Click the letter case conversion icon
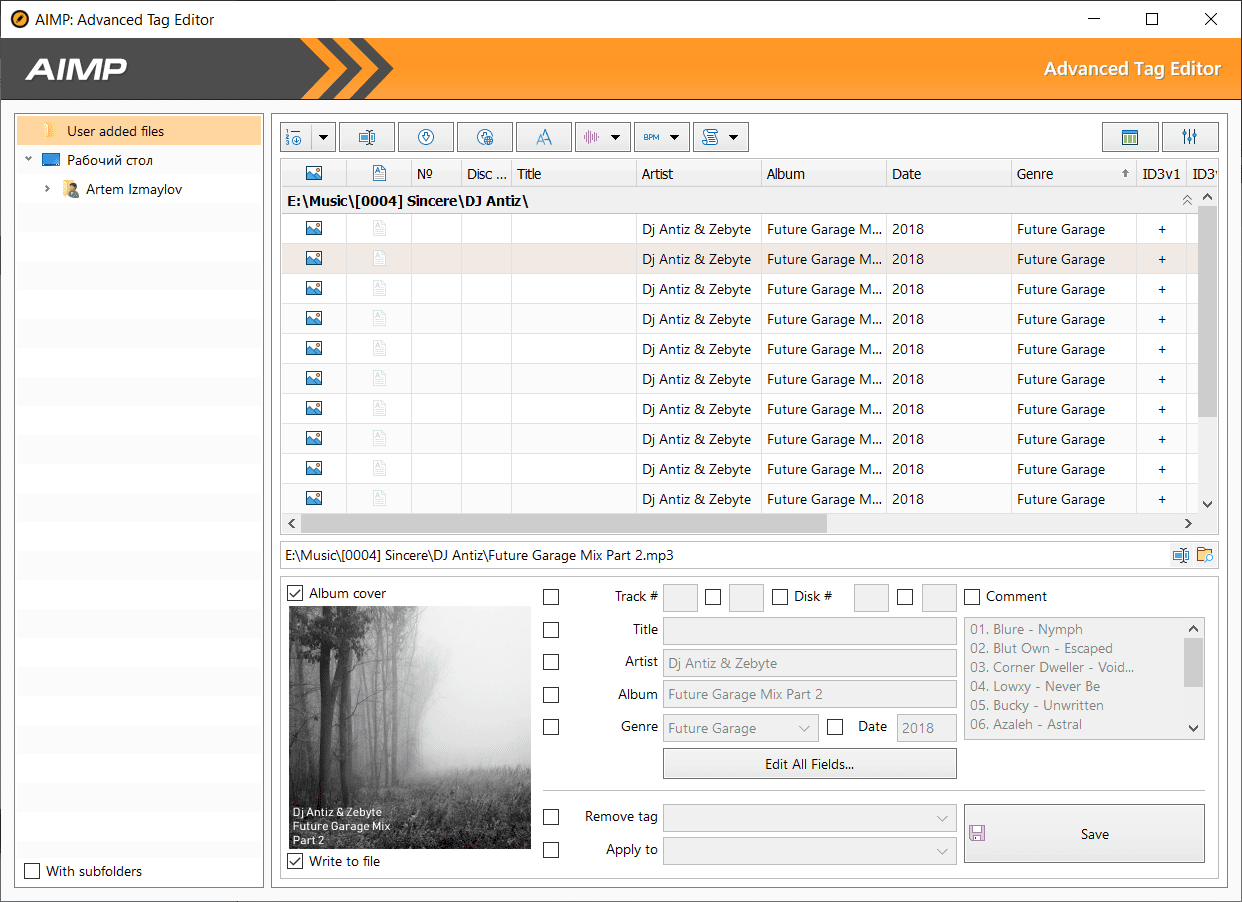The width and height of the screenshot is (1242, 902). (x=544, y=137)
